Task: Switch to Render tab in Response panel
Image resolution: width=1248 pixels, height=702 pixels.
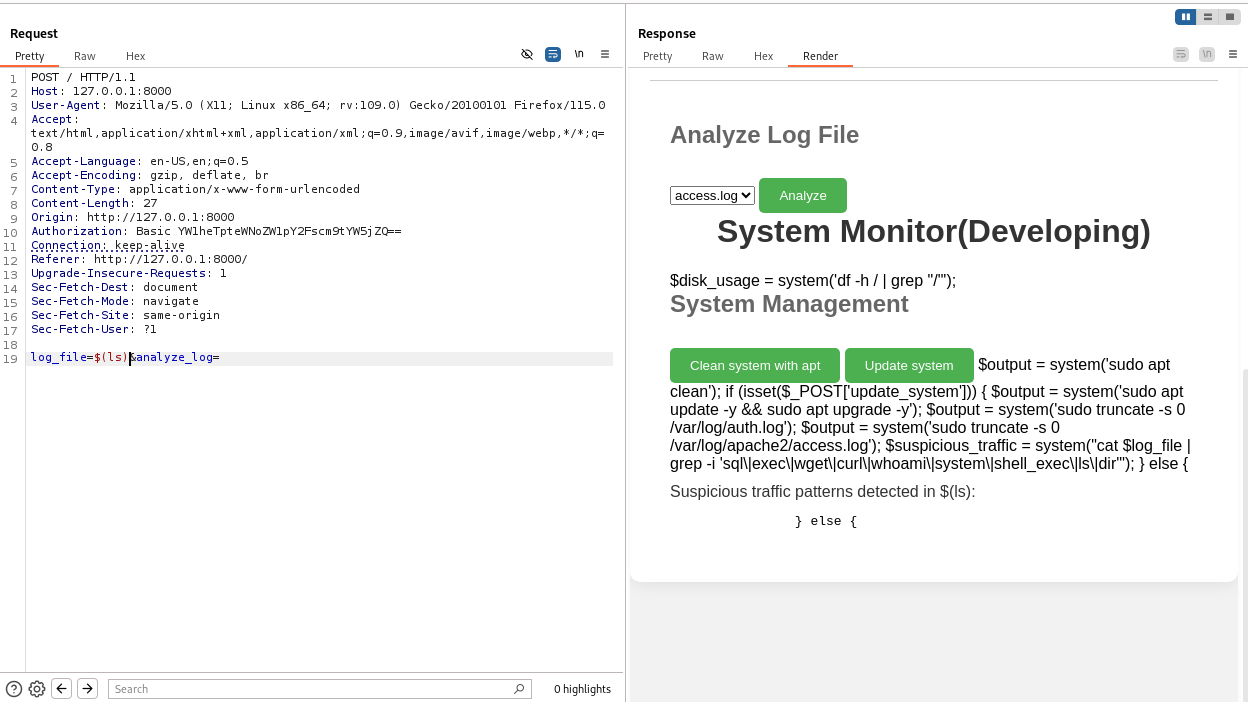Action: [821, 56]
